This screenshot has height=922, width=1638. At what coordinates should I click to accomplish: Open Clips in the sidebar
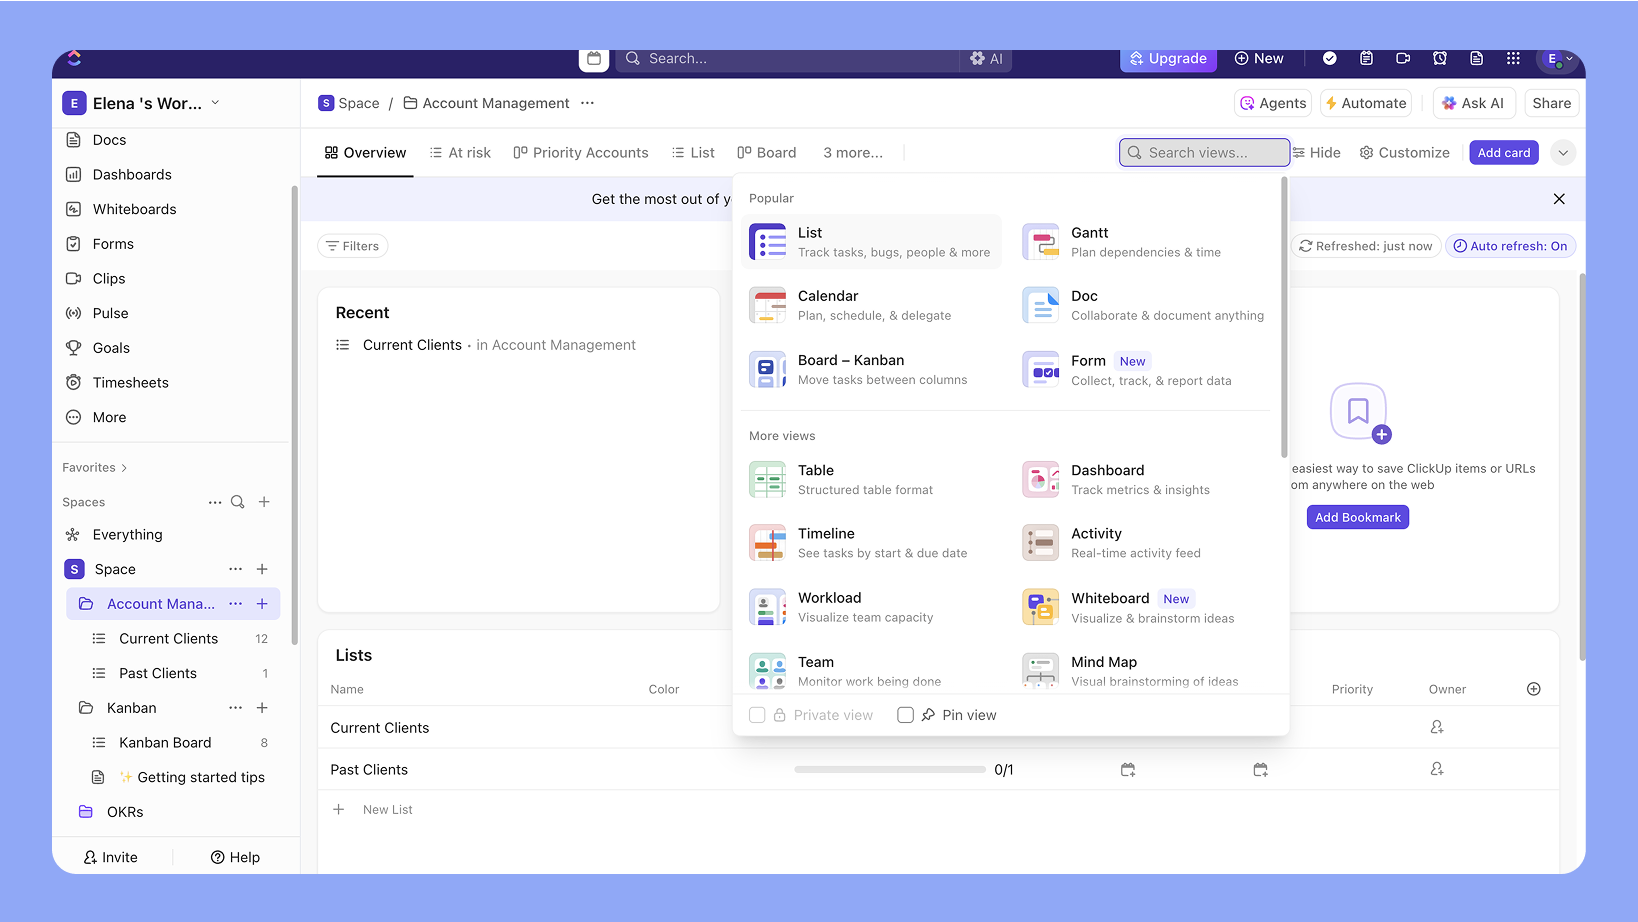pyautogui.click(x=95, y=278)
